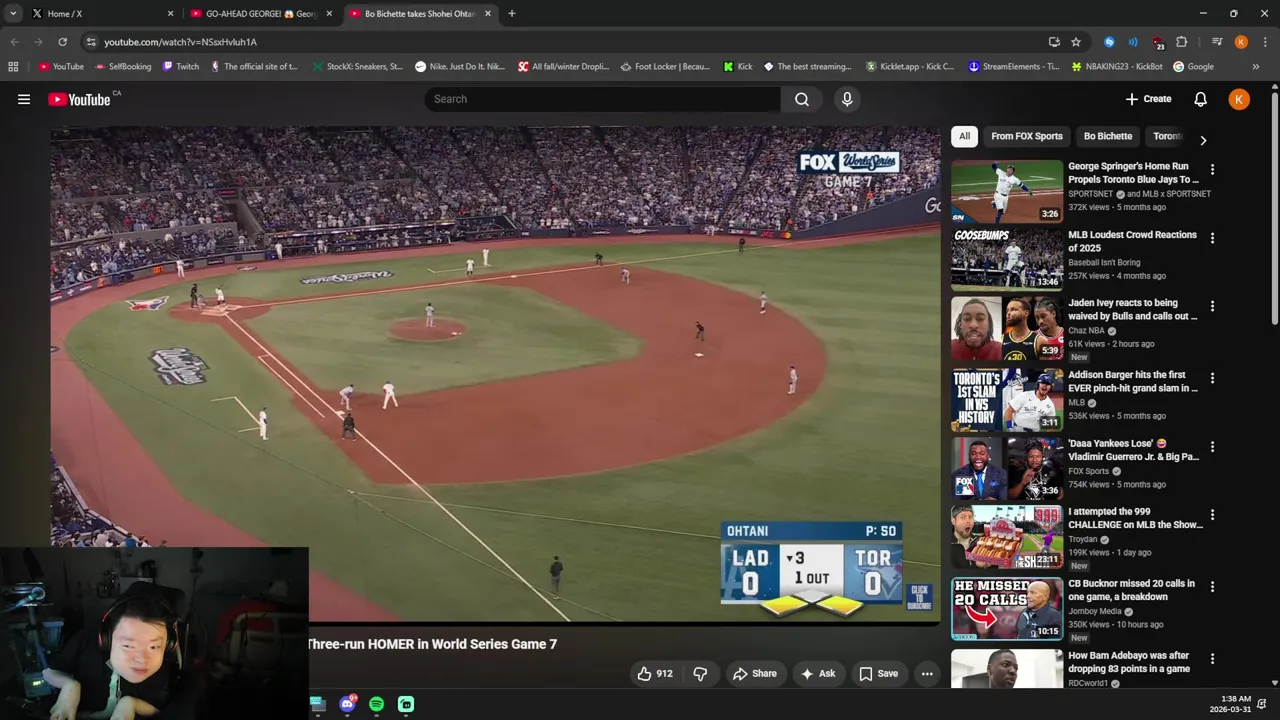Reload the page in Chrome
The width and height of the screenshot is (1280, 720).
pos(62,42)
